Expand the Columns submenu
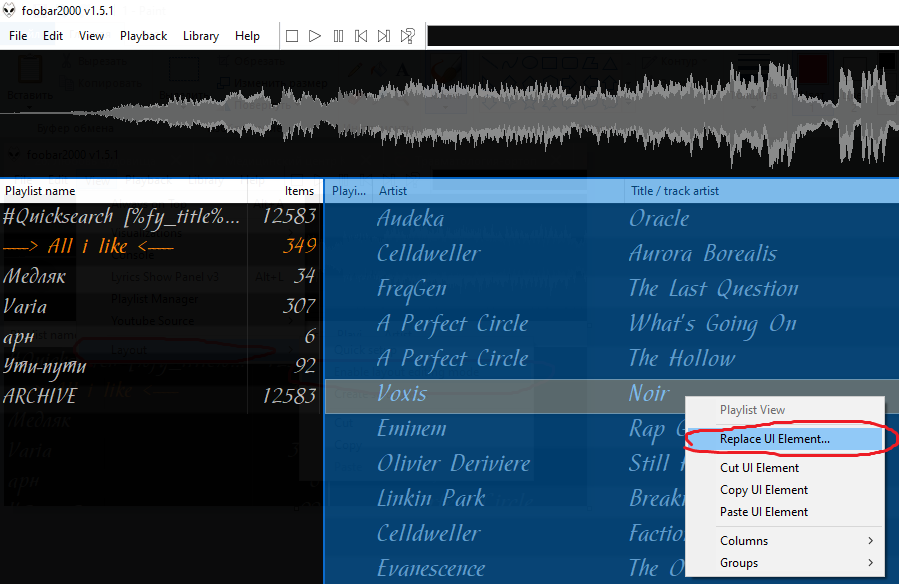Screen dimensions: 899x584 coord(784,540)
